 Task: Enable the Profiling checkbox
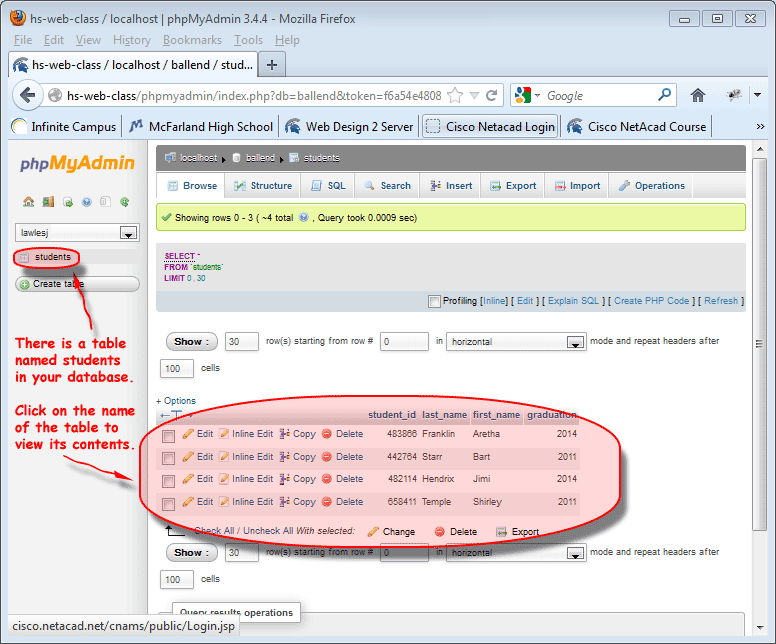(434, 301)
